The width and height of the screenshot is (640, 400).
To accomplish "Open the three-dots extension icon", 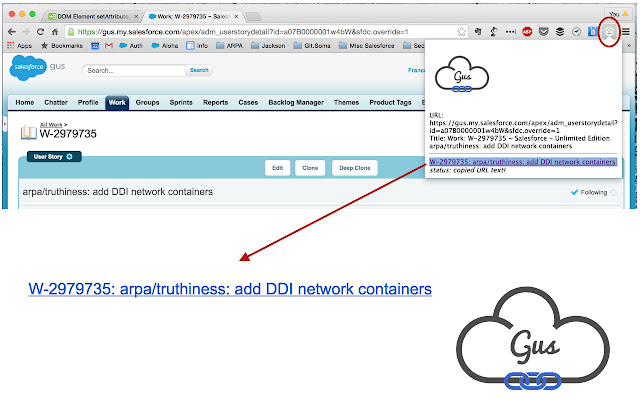I will click(x=511, y=31).
